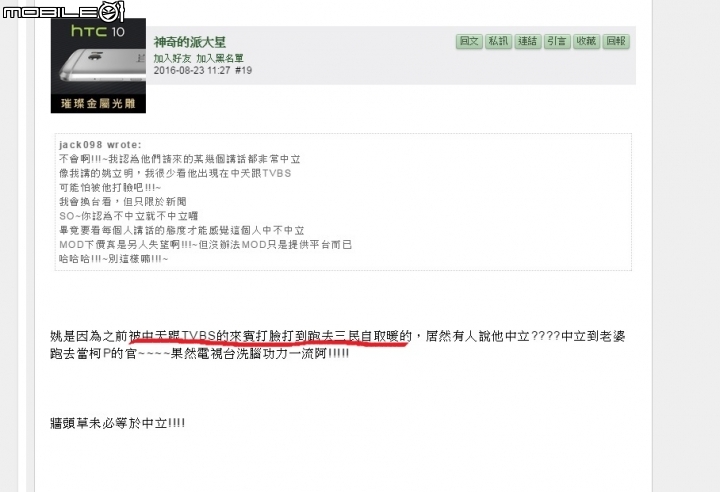
Task: Click 加入好友 to add friend
Action: (x=172, y=58)
